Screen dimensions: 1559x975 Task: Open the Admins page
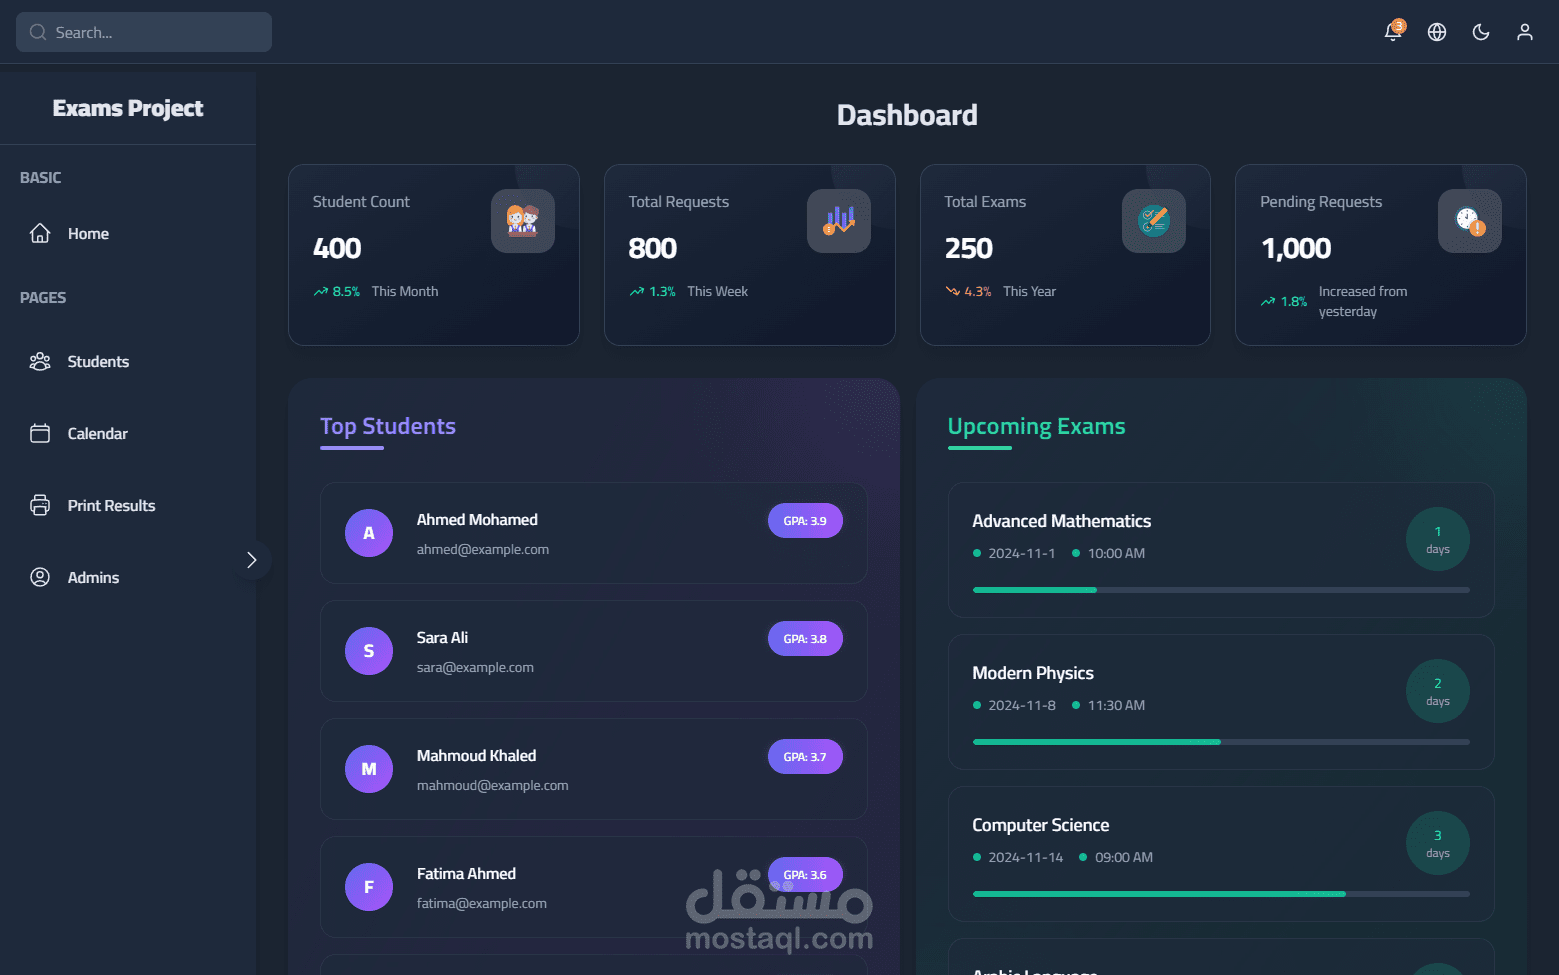(x=128, y=577)
